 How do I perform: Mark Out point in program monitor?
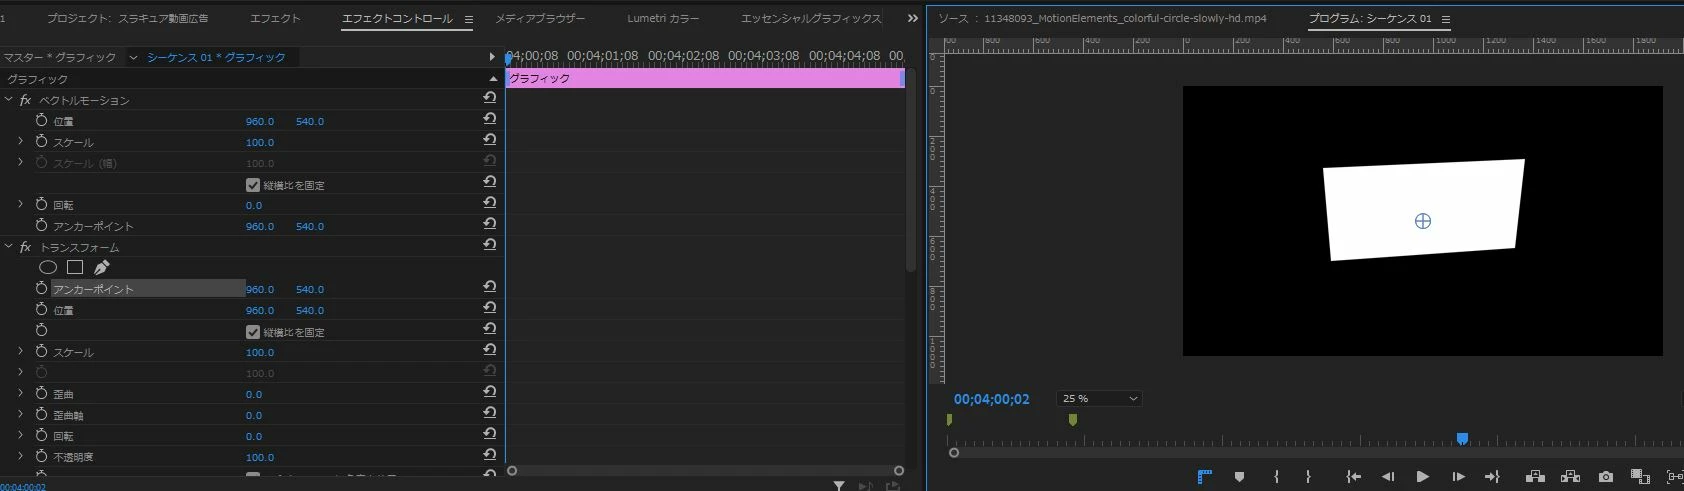1308,477
